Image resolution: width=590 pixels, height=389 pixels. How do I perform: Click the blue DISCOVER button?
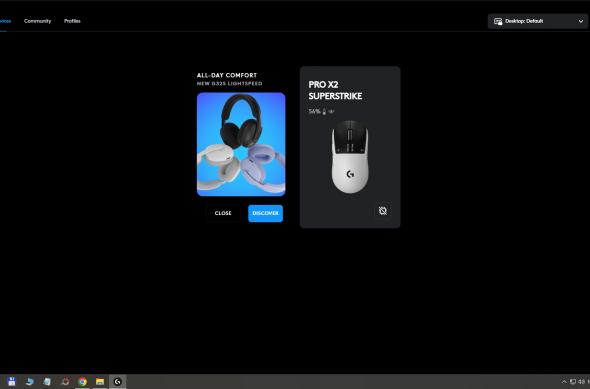coord(265,213)
